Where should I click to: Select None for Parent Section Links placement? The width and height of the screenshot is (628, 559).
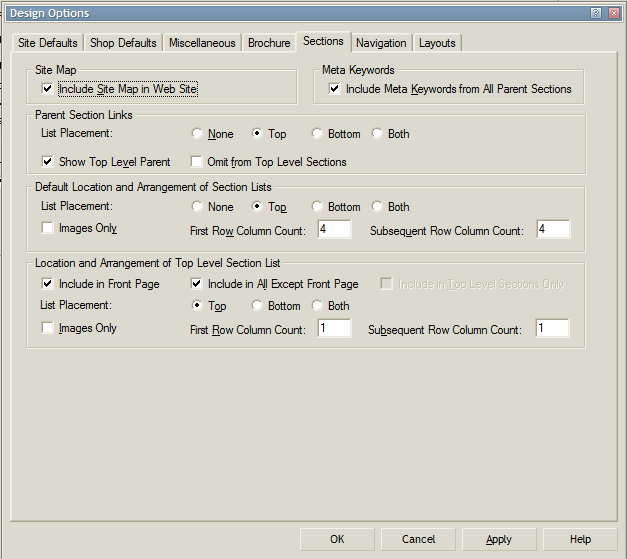click(198, 134)
